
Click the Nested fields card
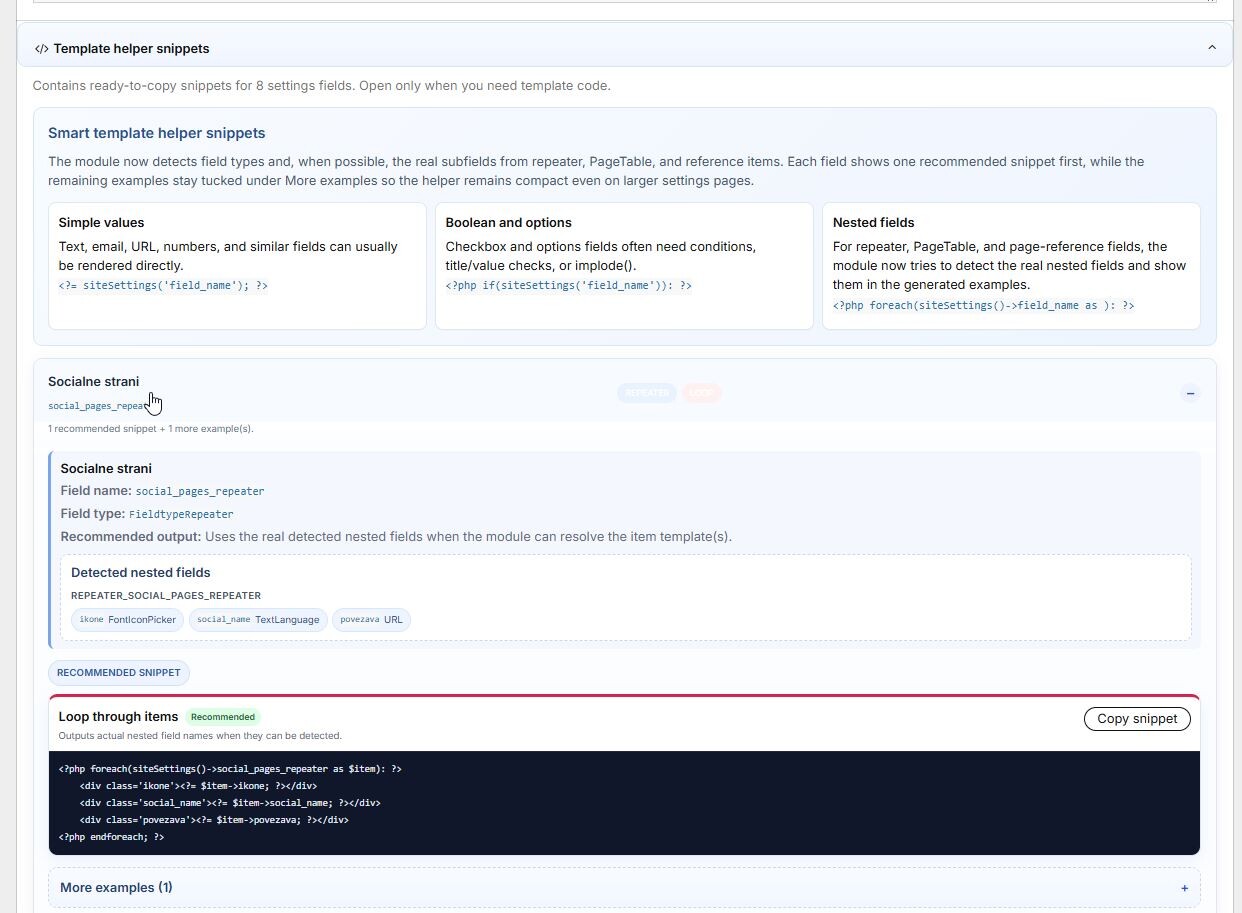point(1011,265)
